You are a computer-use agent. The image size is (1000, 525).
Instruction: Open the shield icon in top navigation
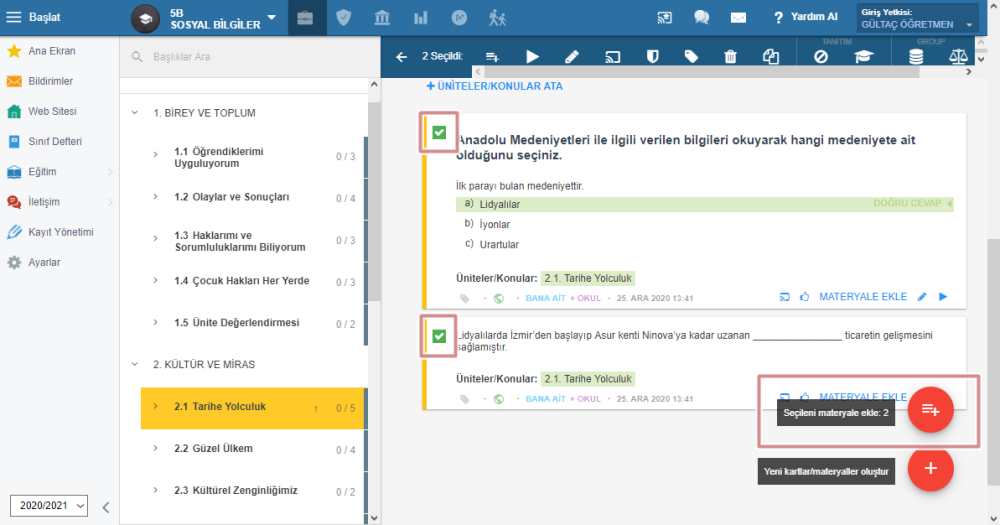tap(344, 18)
